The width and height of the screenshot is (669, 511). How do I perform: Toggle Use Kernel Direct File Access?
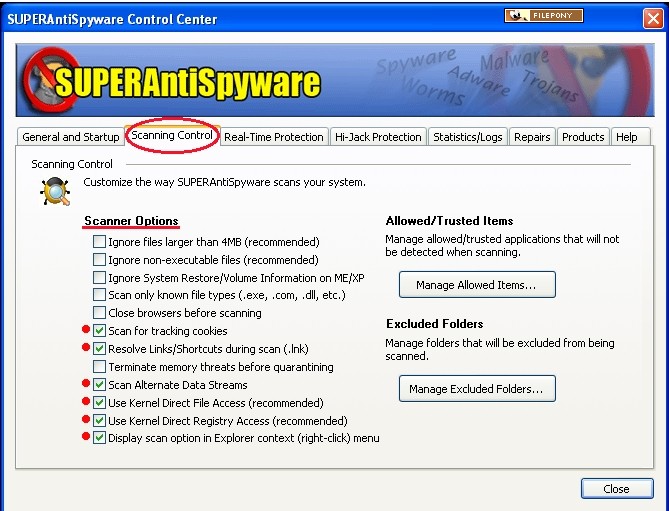coord(99,402)
